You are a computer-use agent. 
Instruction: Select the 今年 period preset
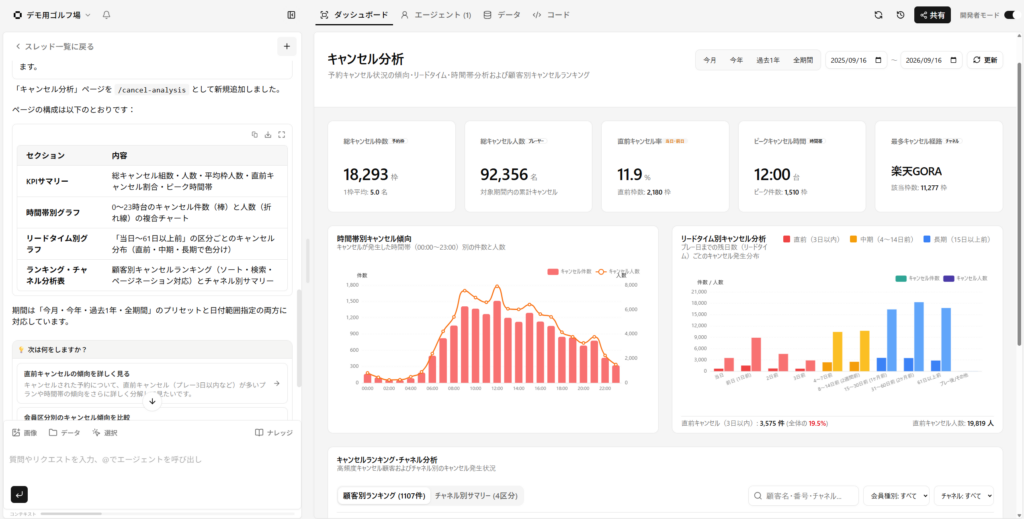pyautogui.click(x=737, y=60)
